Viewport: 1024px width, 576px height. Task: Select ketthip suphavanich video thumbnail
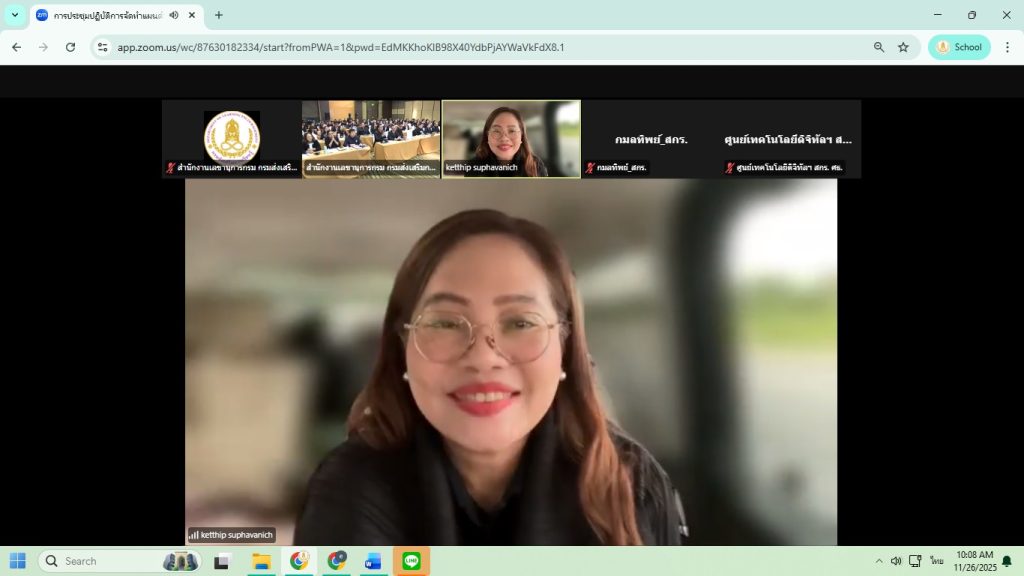pos(511,138)
